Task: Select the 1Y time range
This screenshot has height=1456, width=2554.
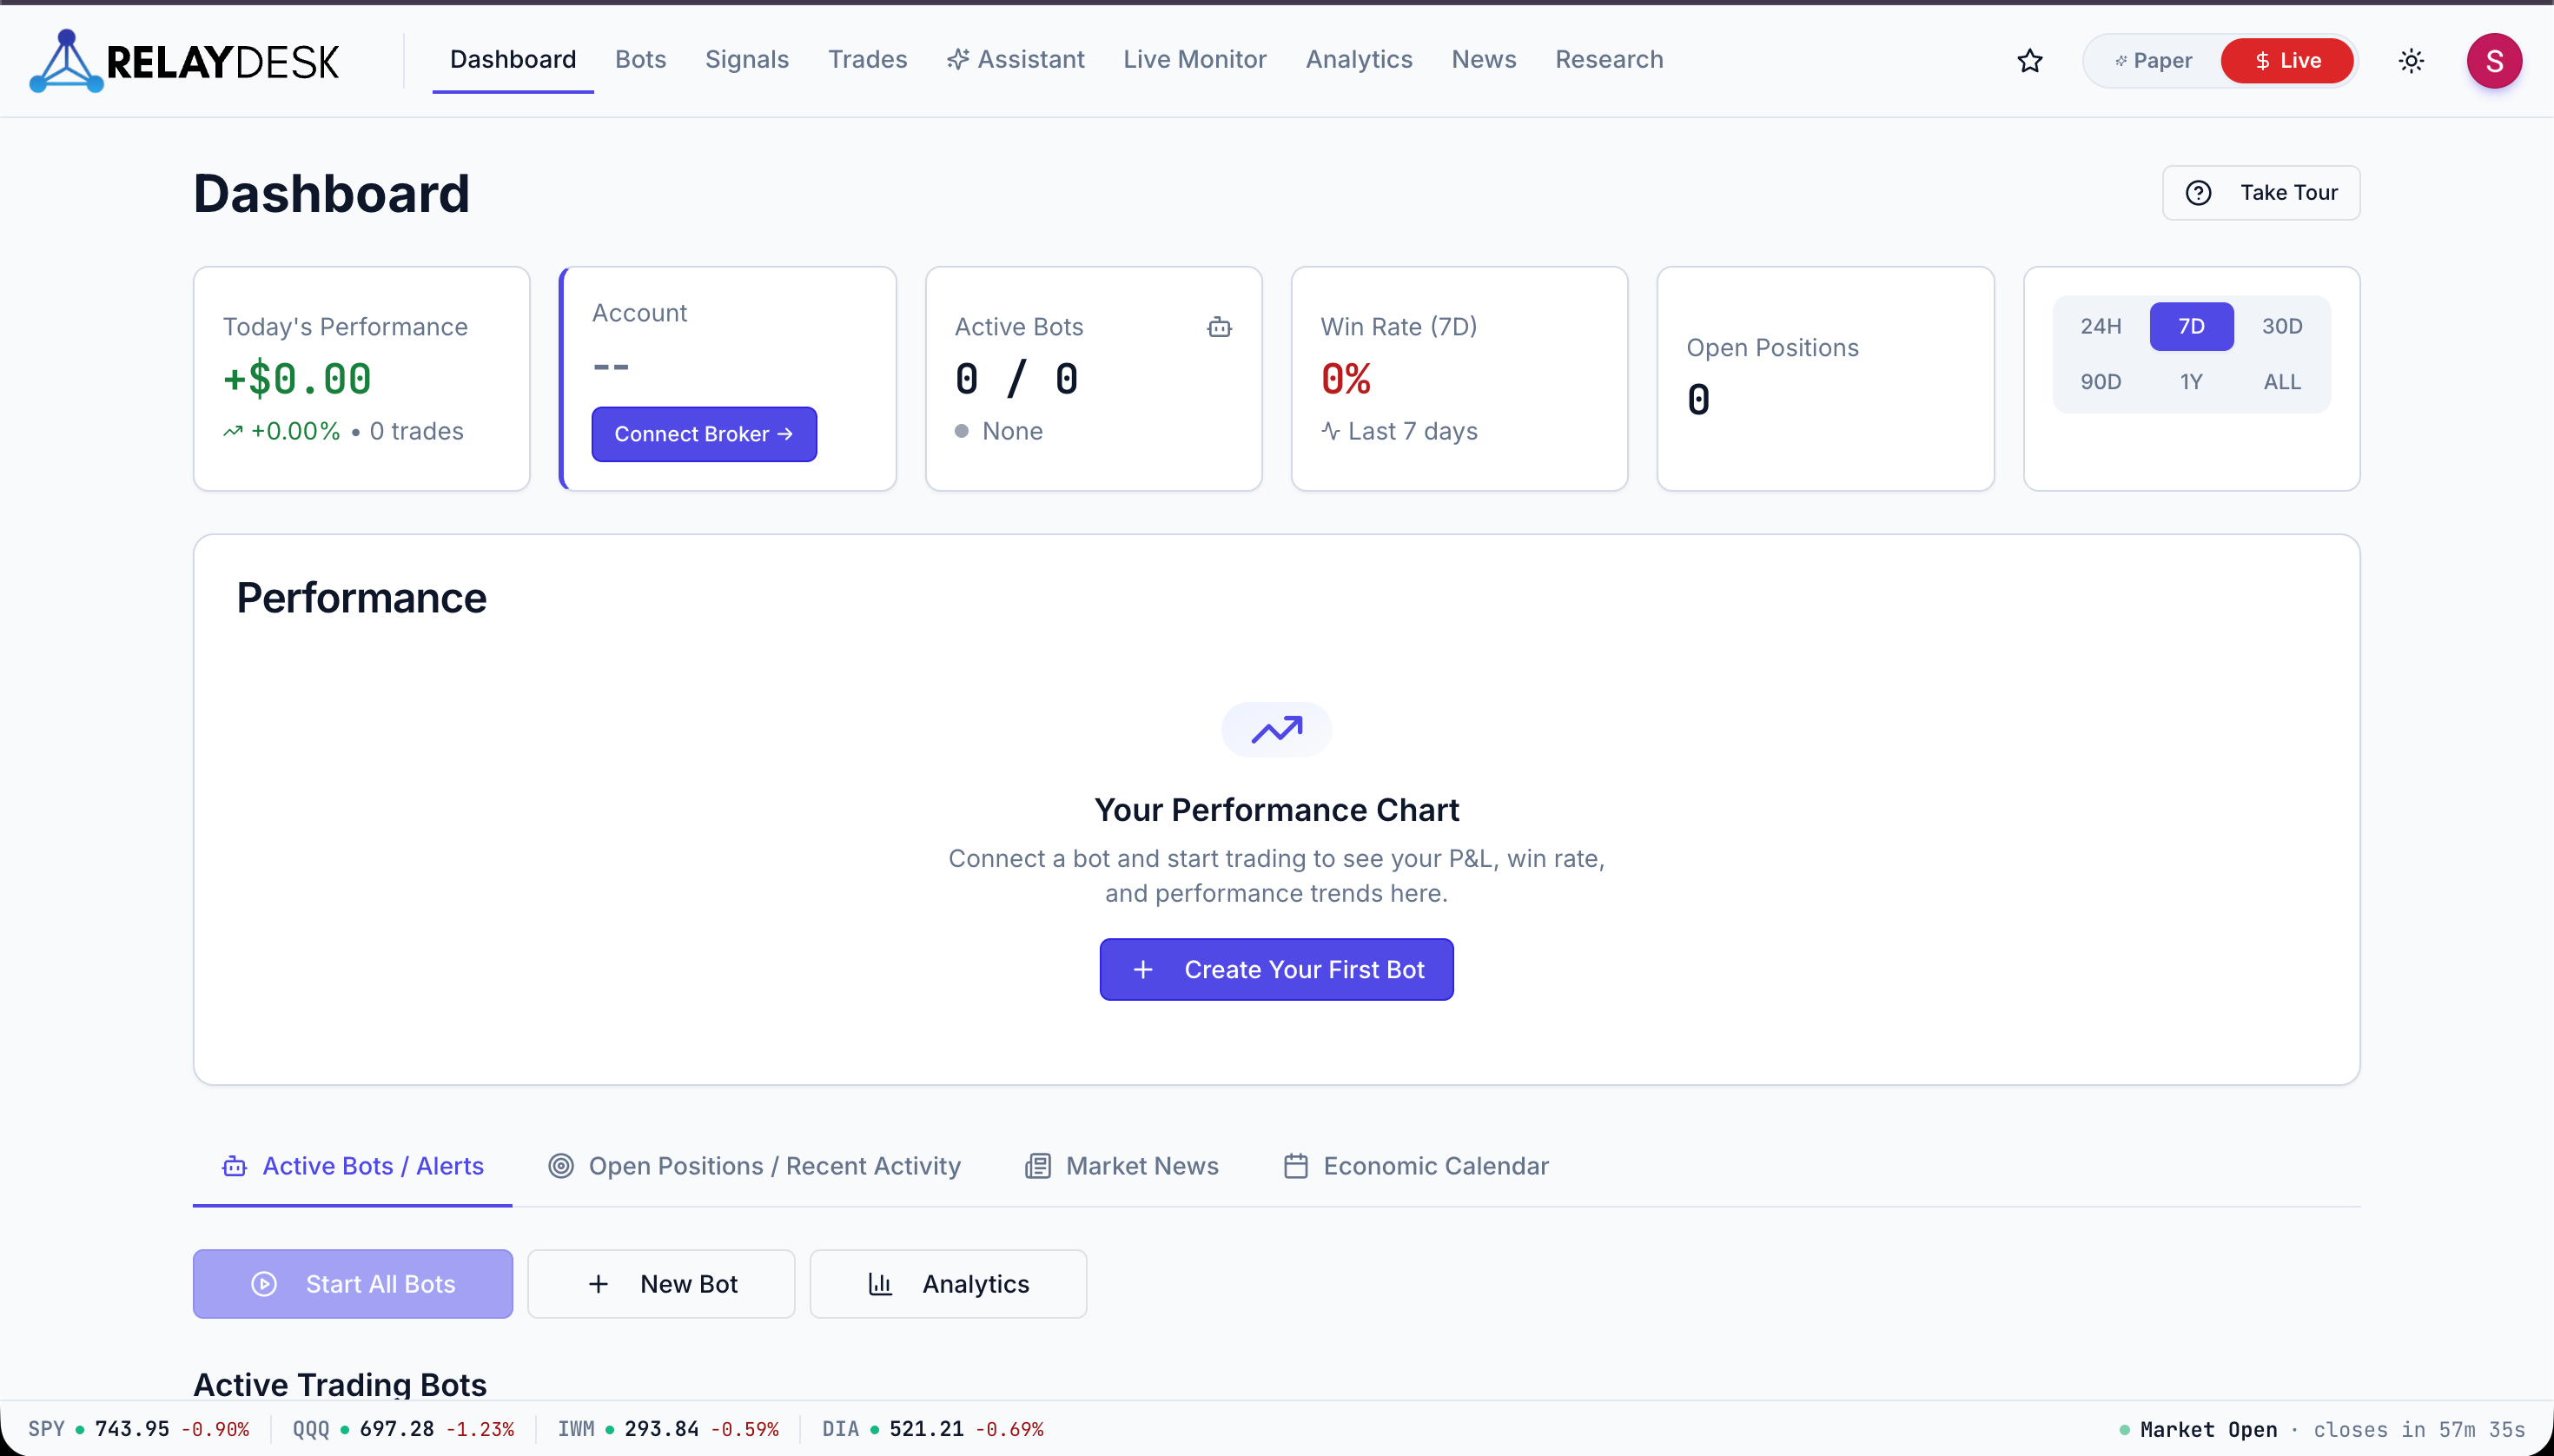Action: [2191, 382]
